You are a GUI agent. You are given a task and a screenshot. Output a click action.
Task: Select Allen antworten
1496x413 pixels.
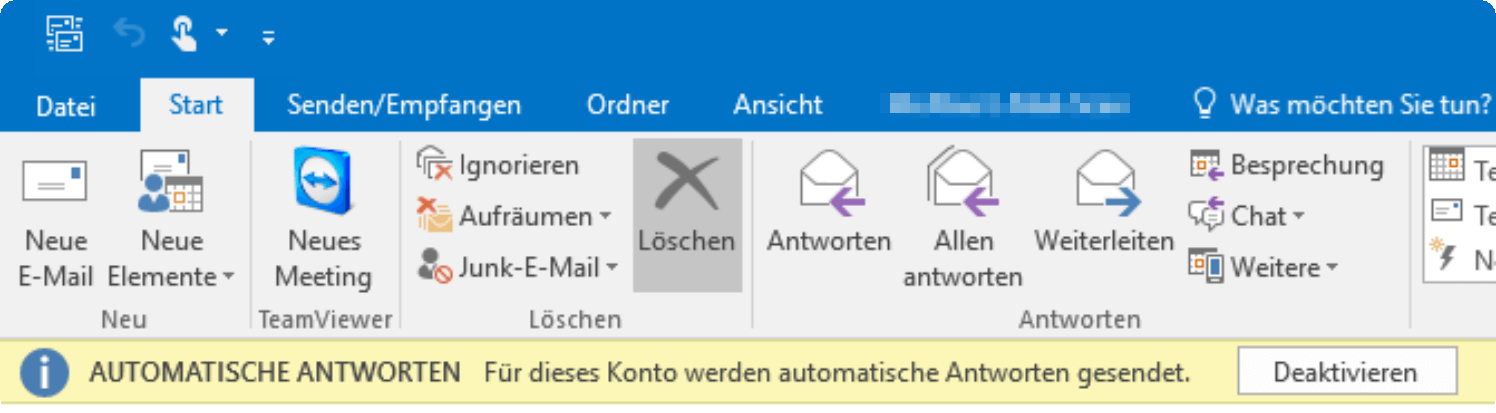point(962,217)
